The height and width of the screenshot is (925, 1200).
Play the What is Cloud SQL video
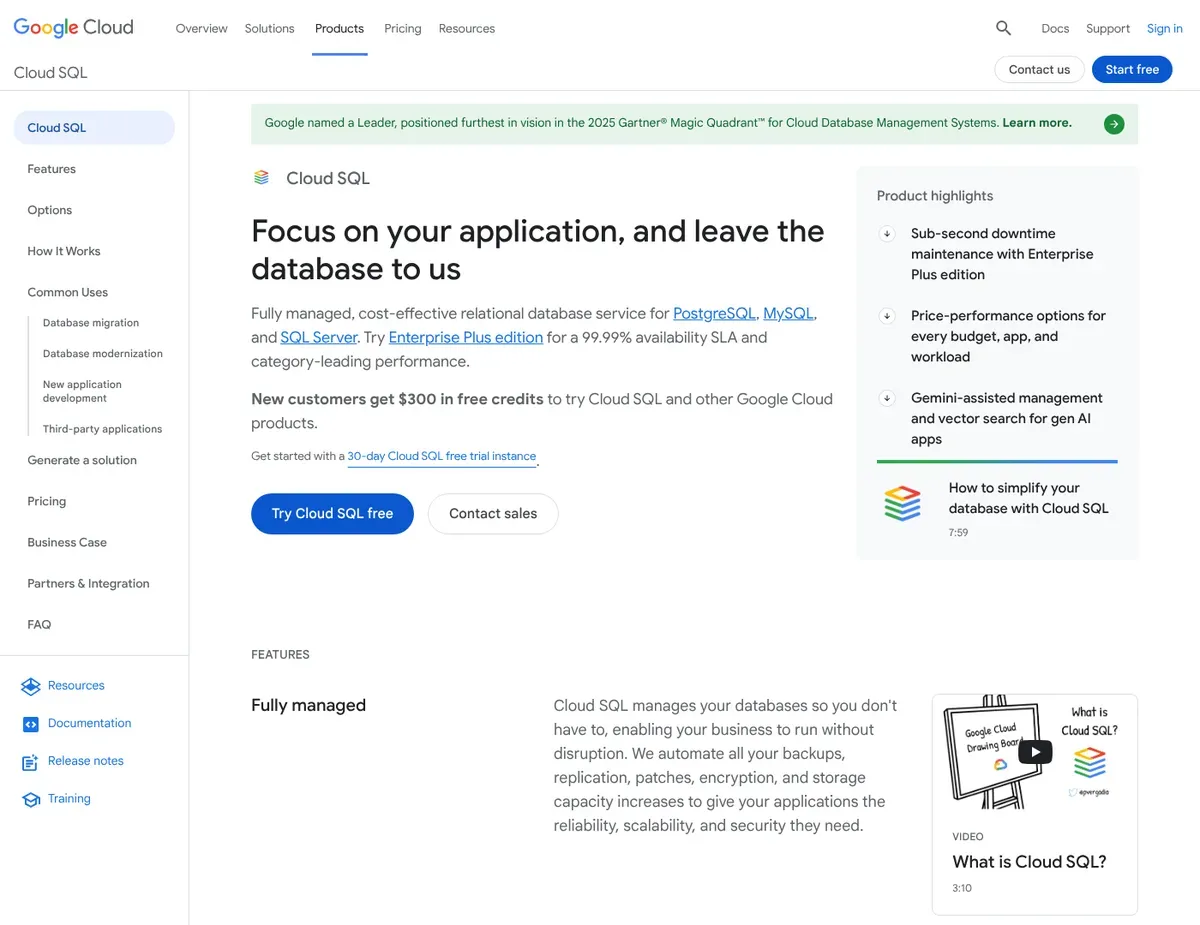coord(1035,752)
